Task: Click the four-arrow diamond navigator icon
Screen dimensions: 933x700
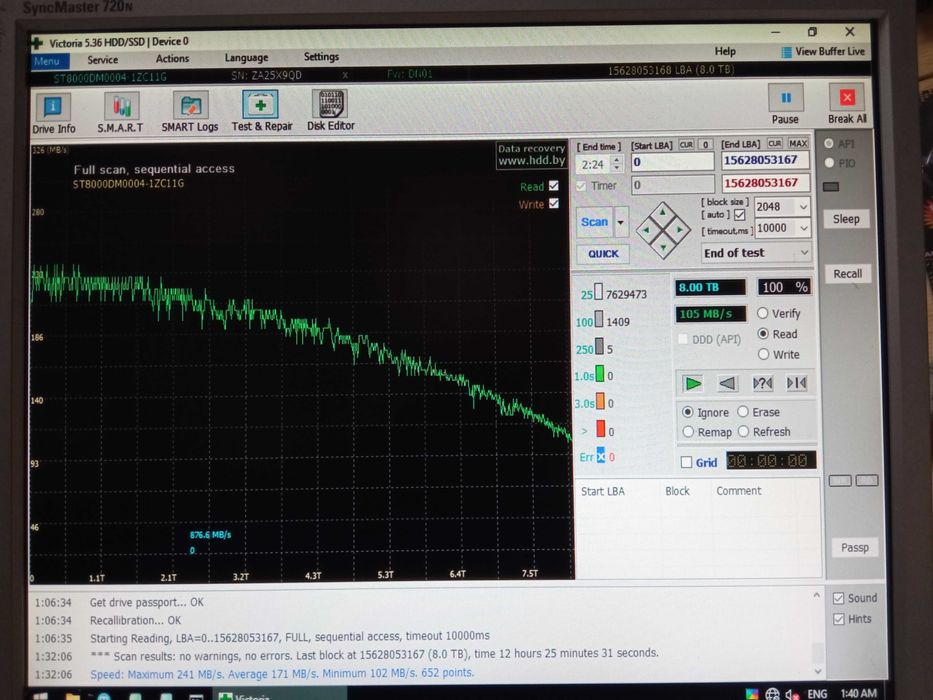Action: (663, 230)
